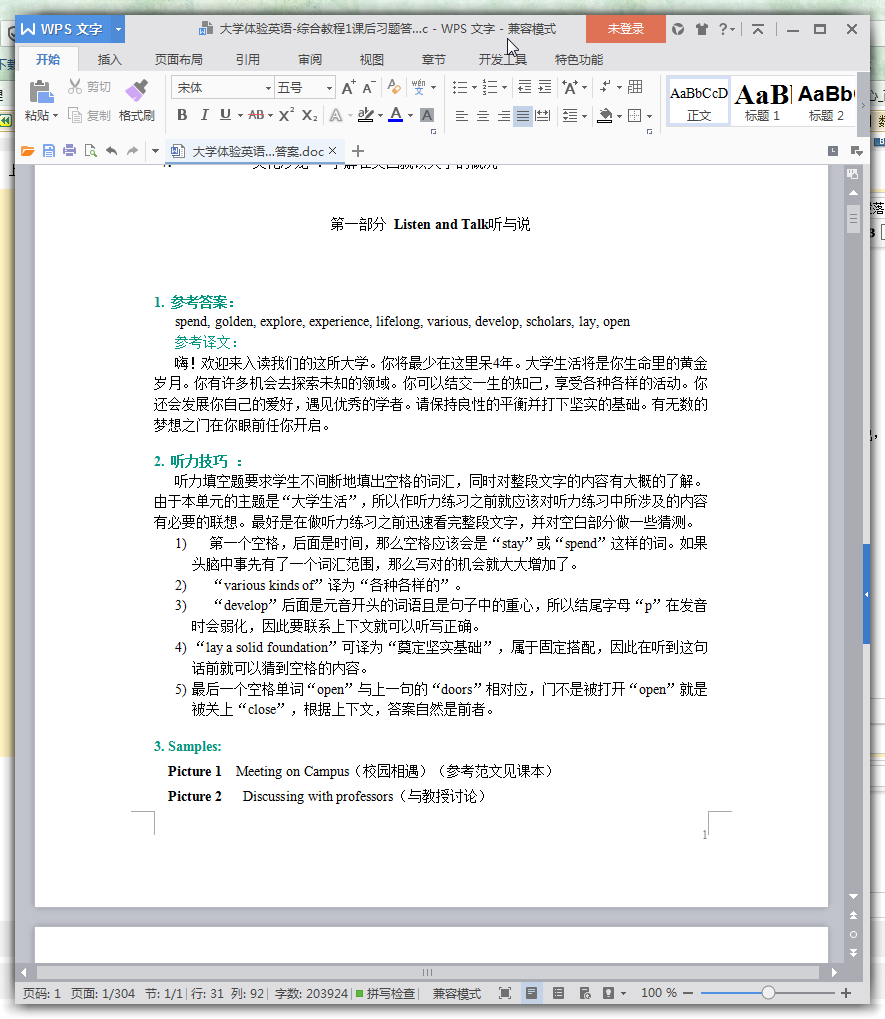Switch to the 视图 tab
The width and height of the screenshot is (885, 1019).
coord(372,60)
